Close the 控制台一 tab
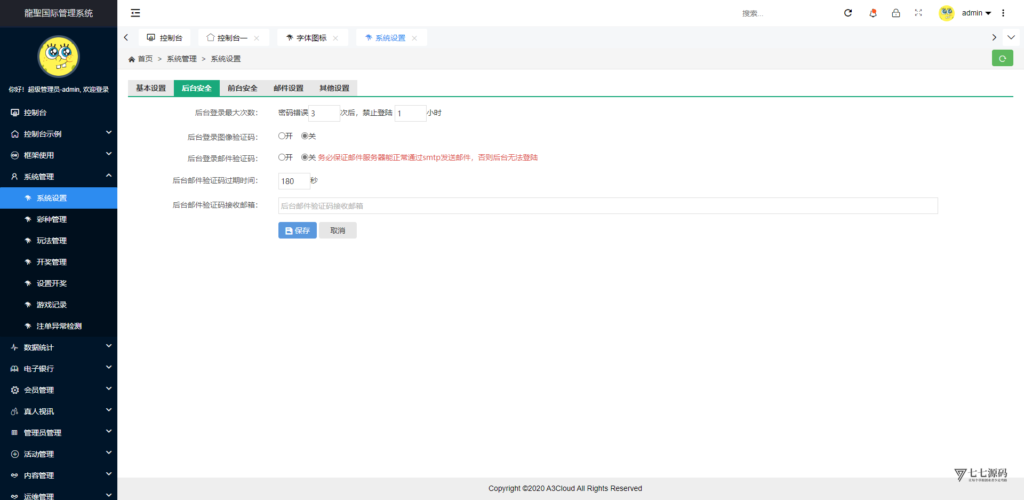1024x500 pixels. click(256, 38)
